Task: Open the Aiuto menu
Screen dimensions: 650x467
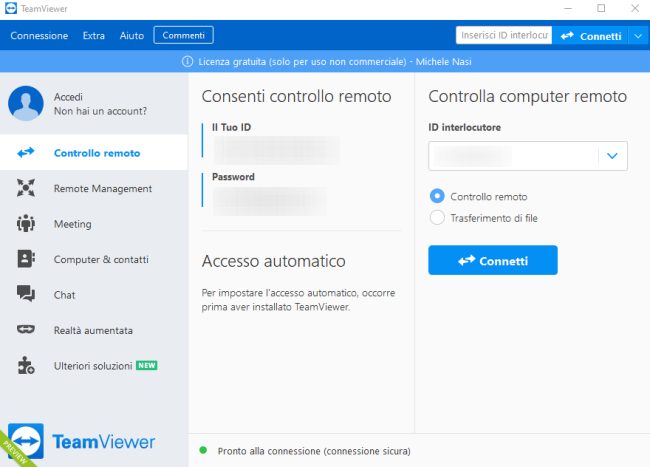Action: click(132, 36)
